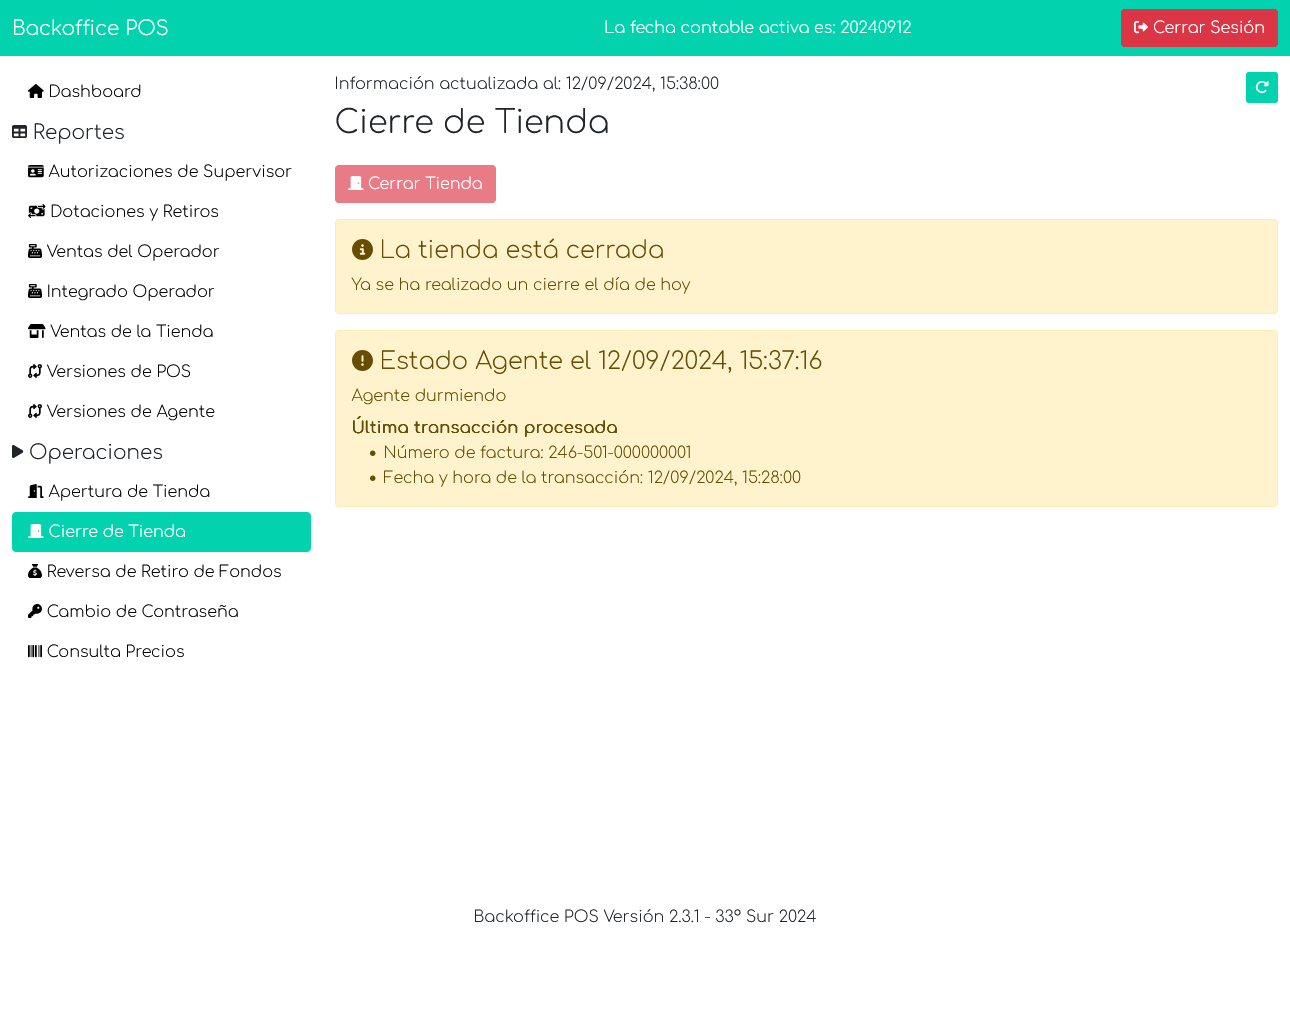Screen dimensions: 1290x1021
Task: Click the La fecha contable activa text
Action: [758, 28]
